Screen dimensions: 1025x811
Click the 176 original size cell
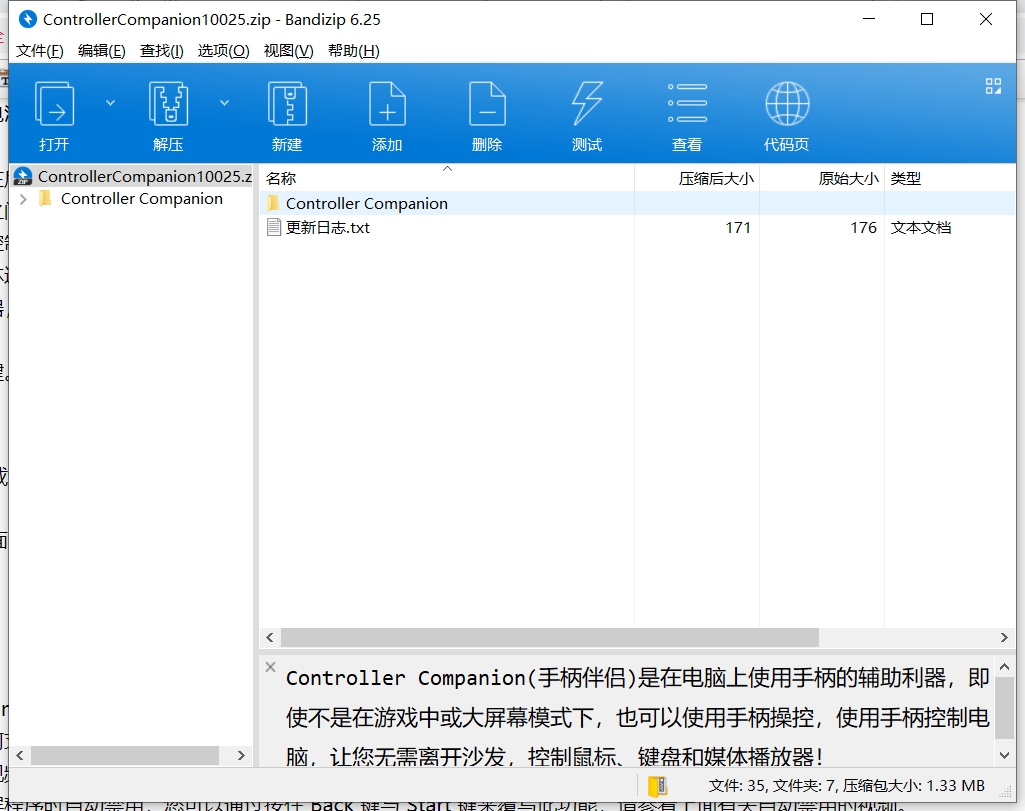(x=863, y=227)
